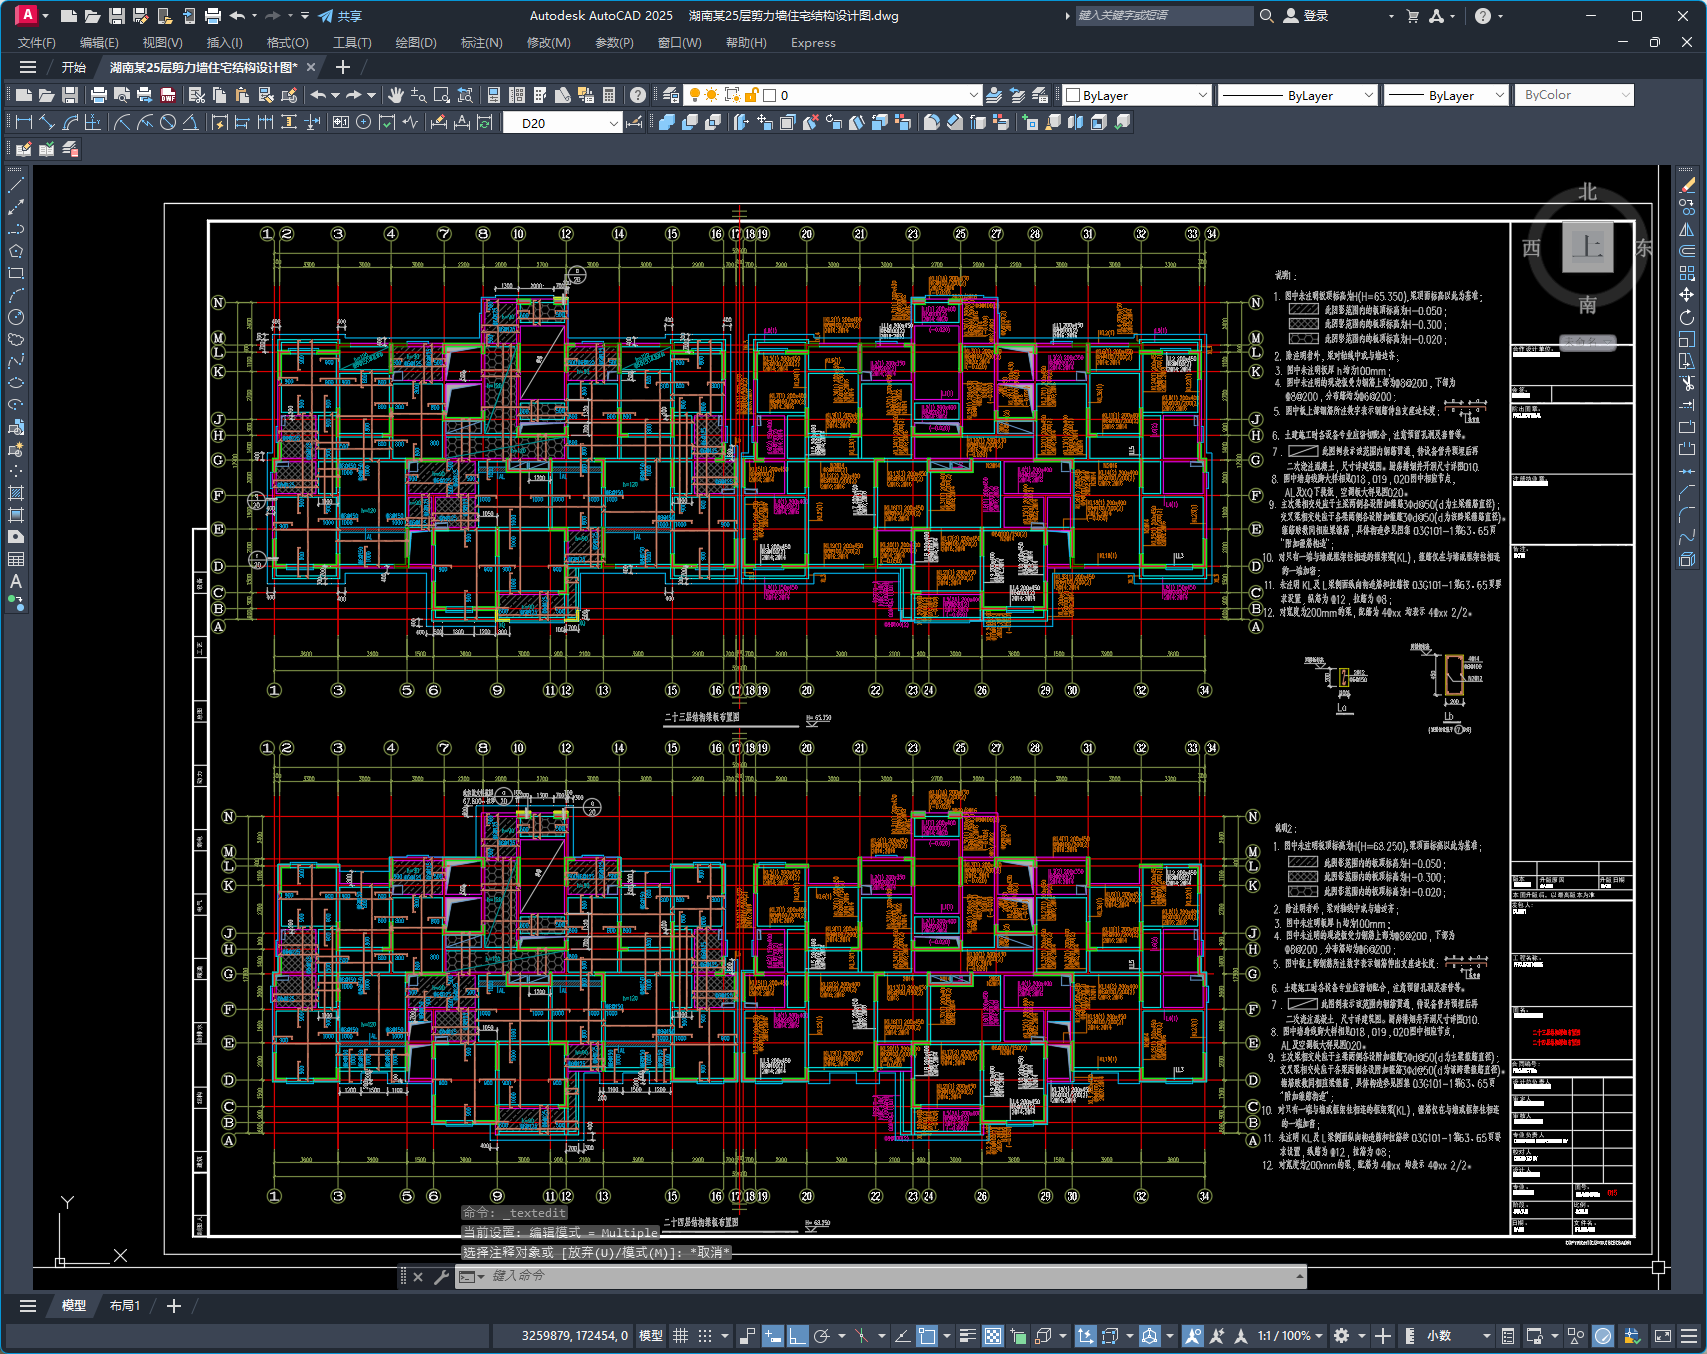Viewport: 1707px width, 1354px height.
Task: Click the Erase tool in right toolbar
Action: [1687, 185]
